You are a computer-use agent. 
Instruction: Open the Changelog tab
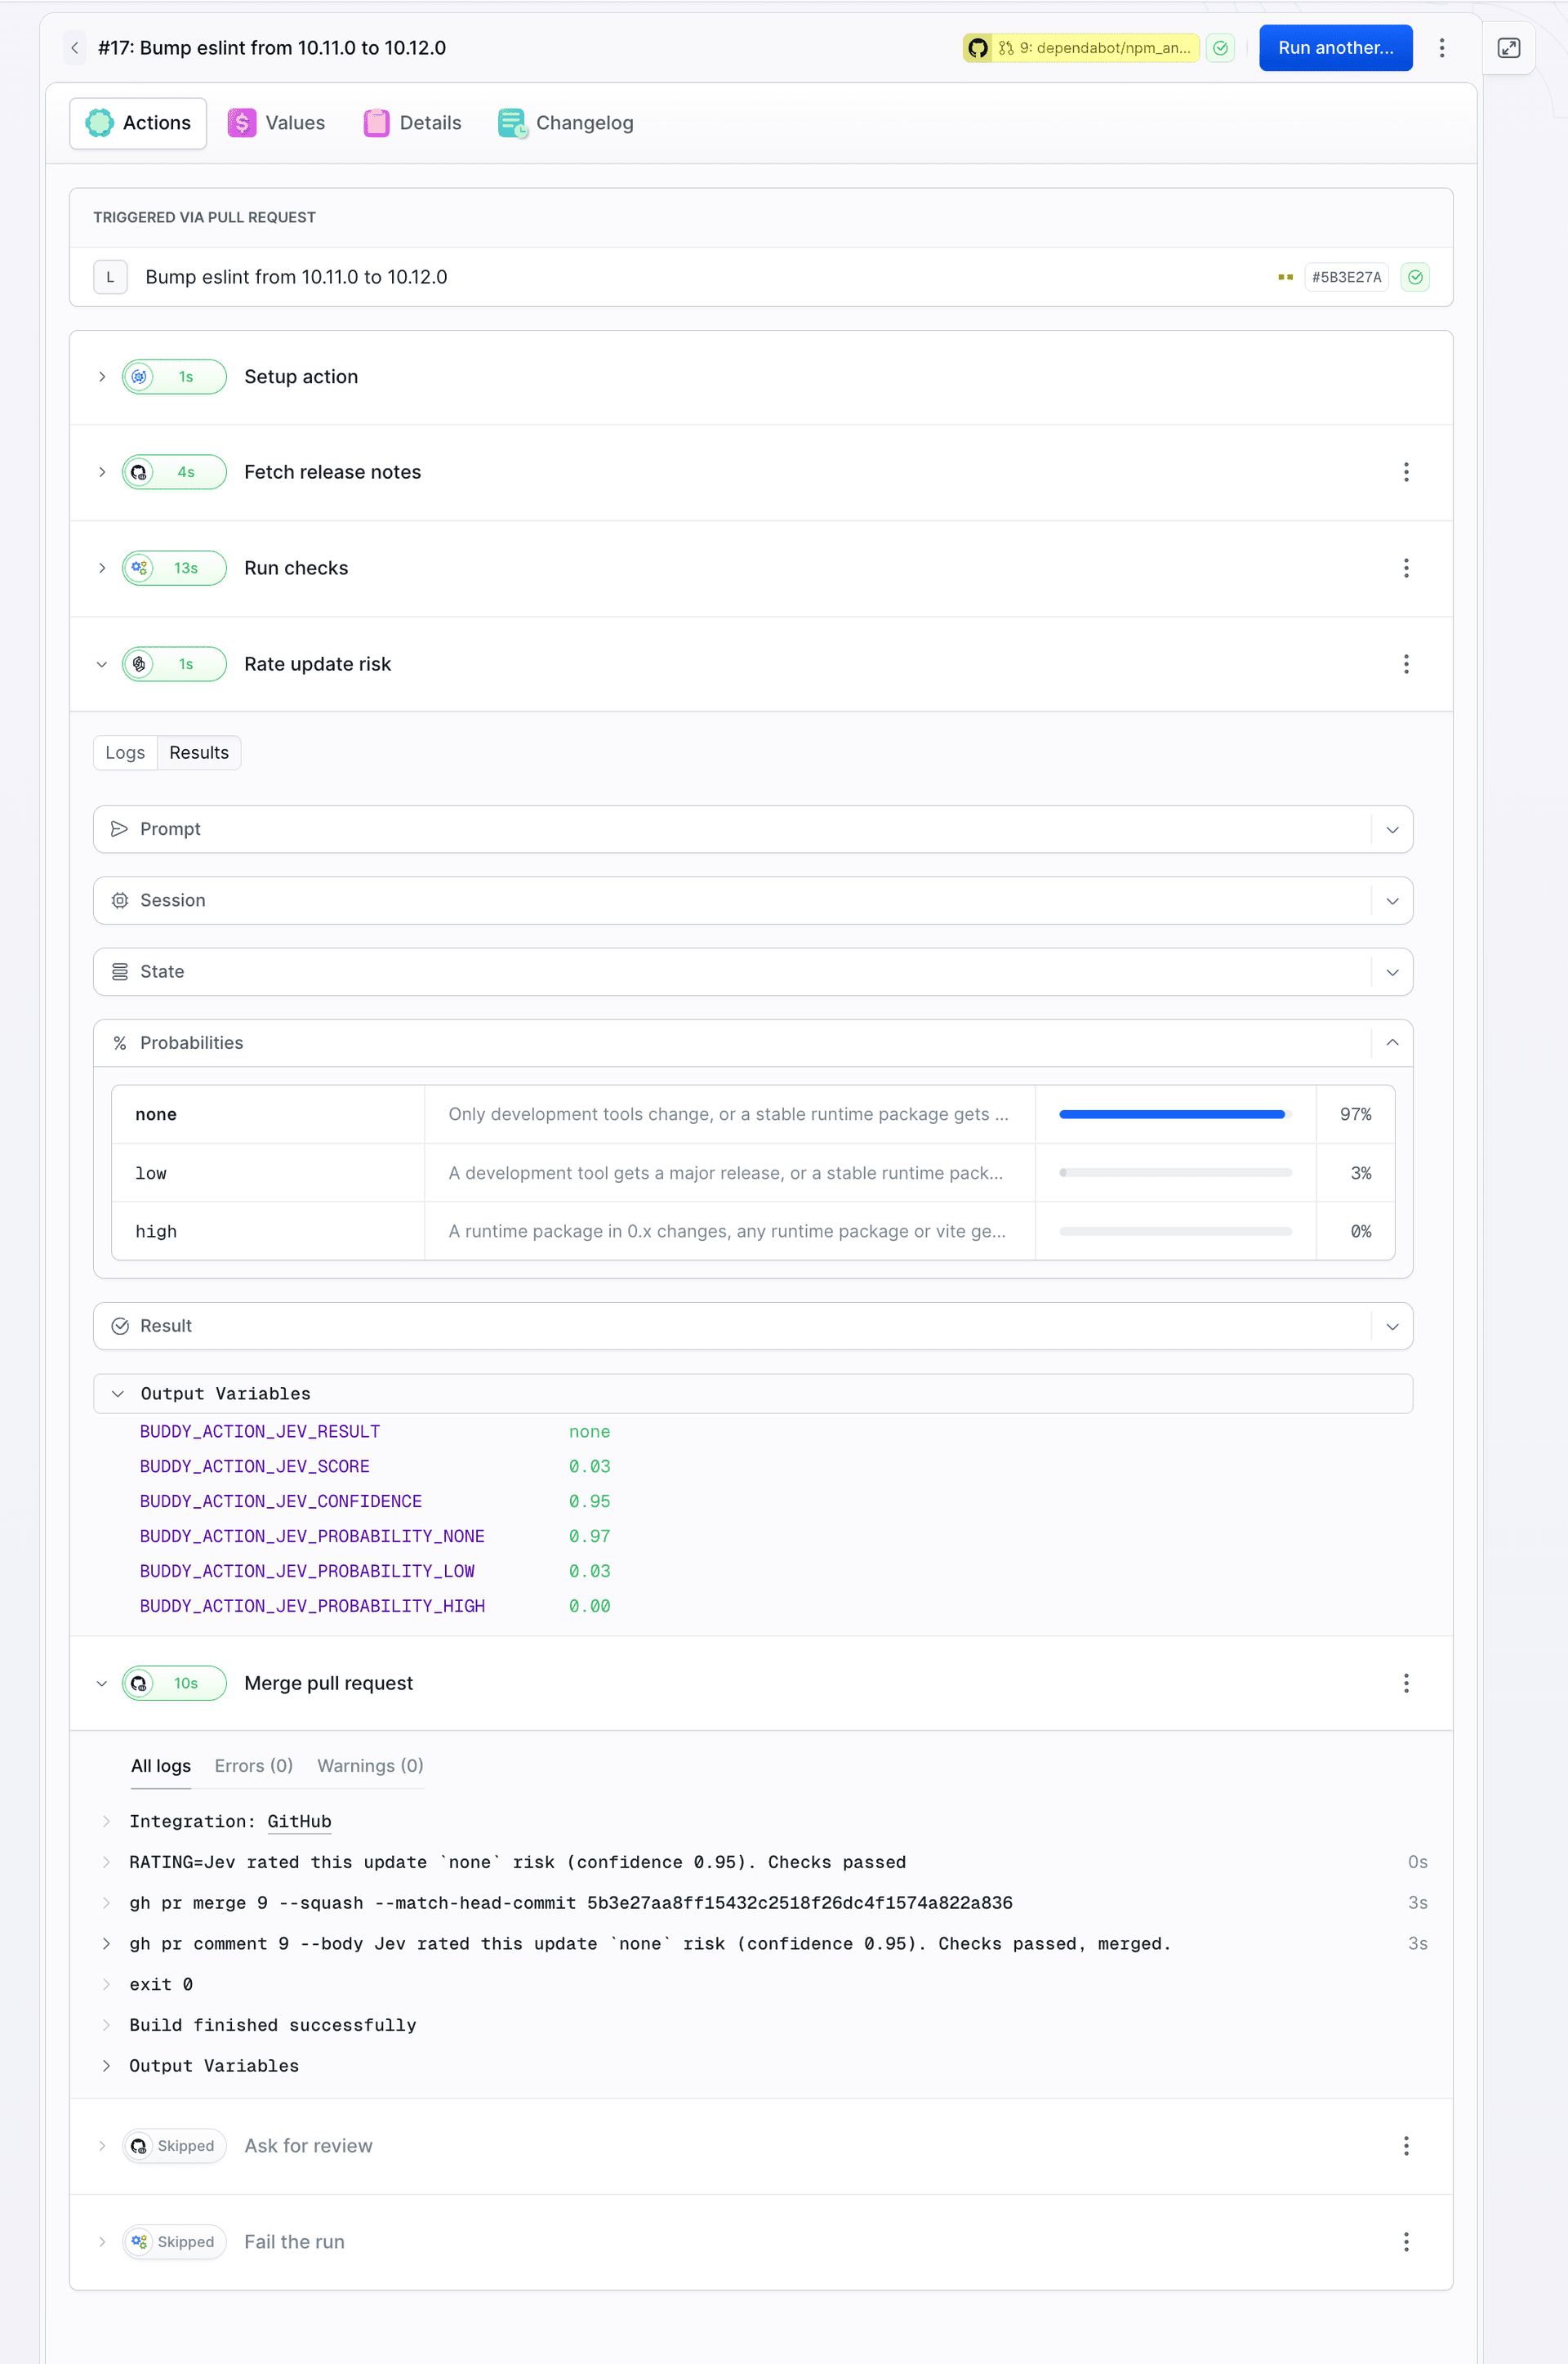coord(566,123)
